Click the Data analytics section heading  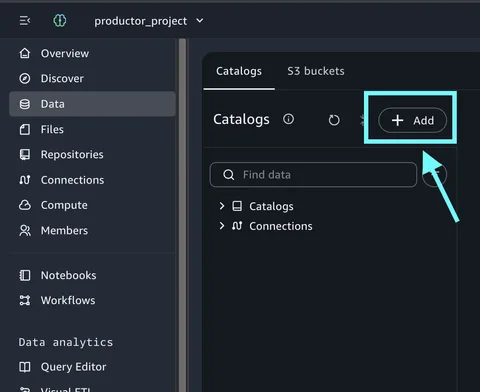point(66,342)
